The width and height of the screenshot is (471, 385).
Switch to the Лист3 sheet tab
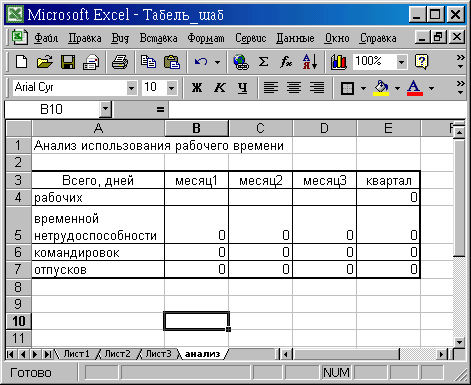click(158, 354)
